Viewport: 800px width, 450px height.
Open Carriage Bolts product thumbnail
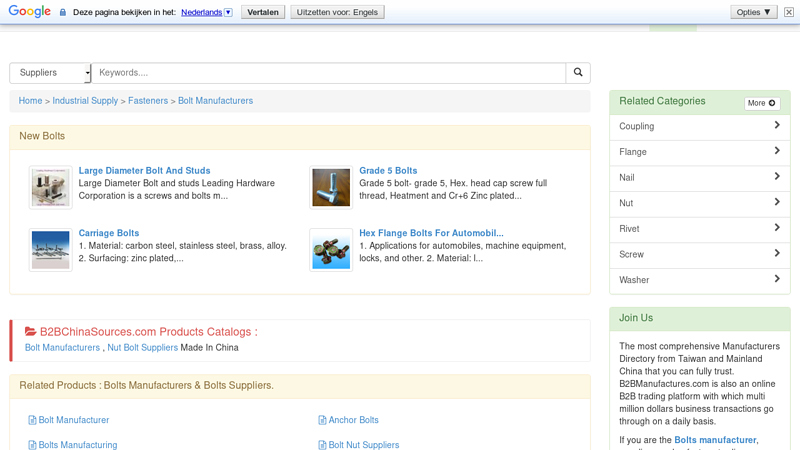[x=51, y=250]
